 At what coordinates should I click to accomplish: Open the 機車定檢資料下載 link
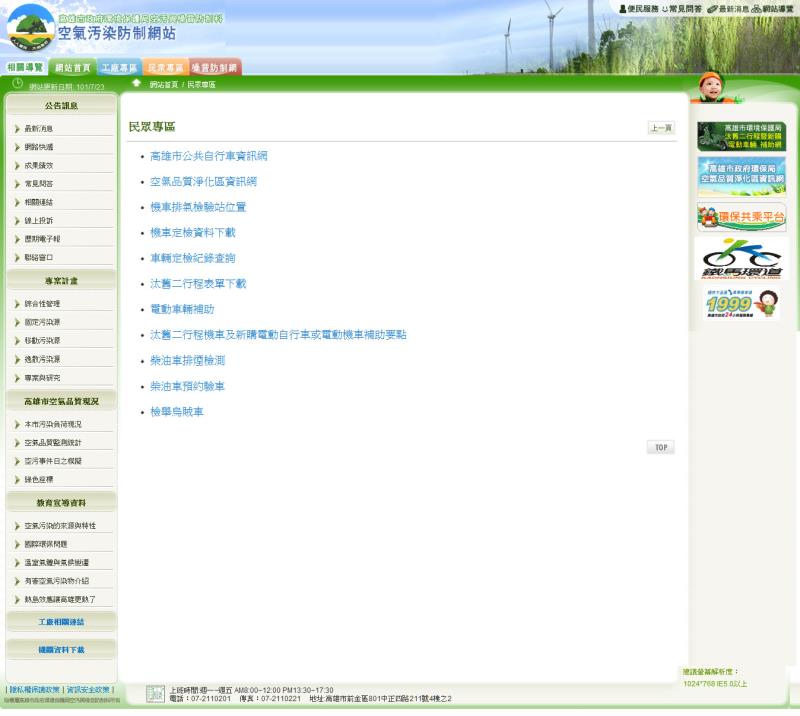193,233
